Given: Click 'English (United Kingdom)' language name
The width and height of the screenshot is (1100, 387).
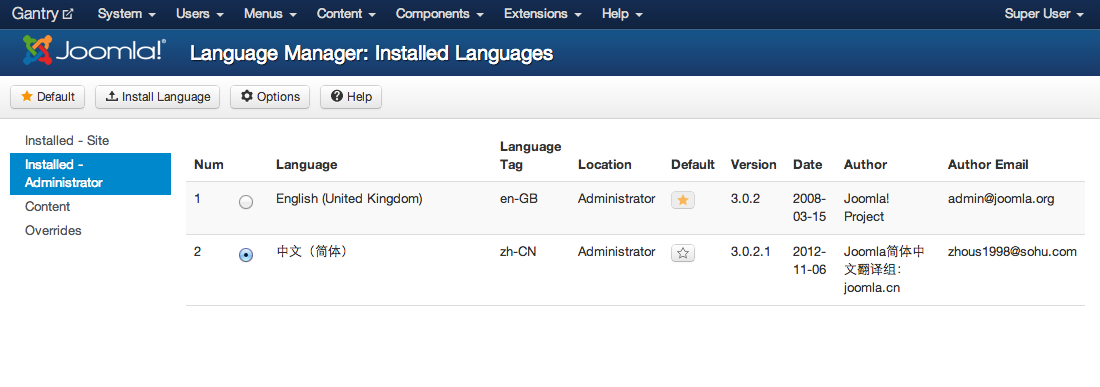Looking at the screenshot, I should (349, 199).
